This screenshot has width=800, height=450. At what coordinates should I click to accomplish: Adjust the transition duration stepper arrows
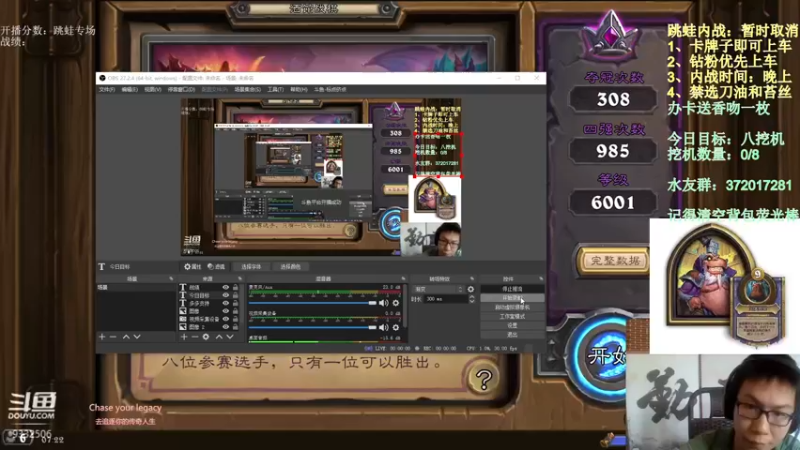pos(471,299)
